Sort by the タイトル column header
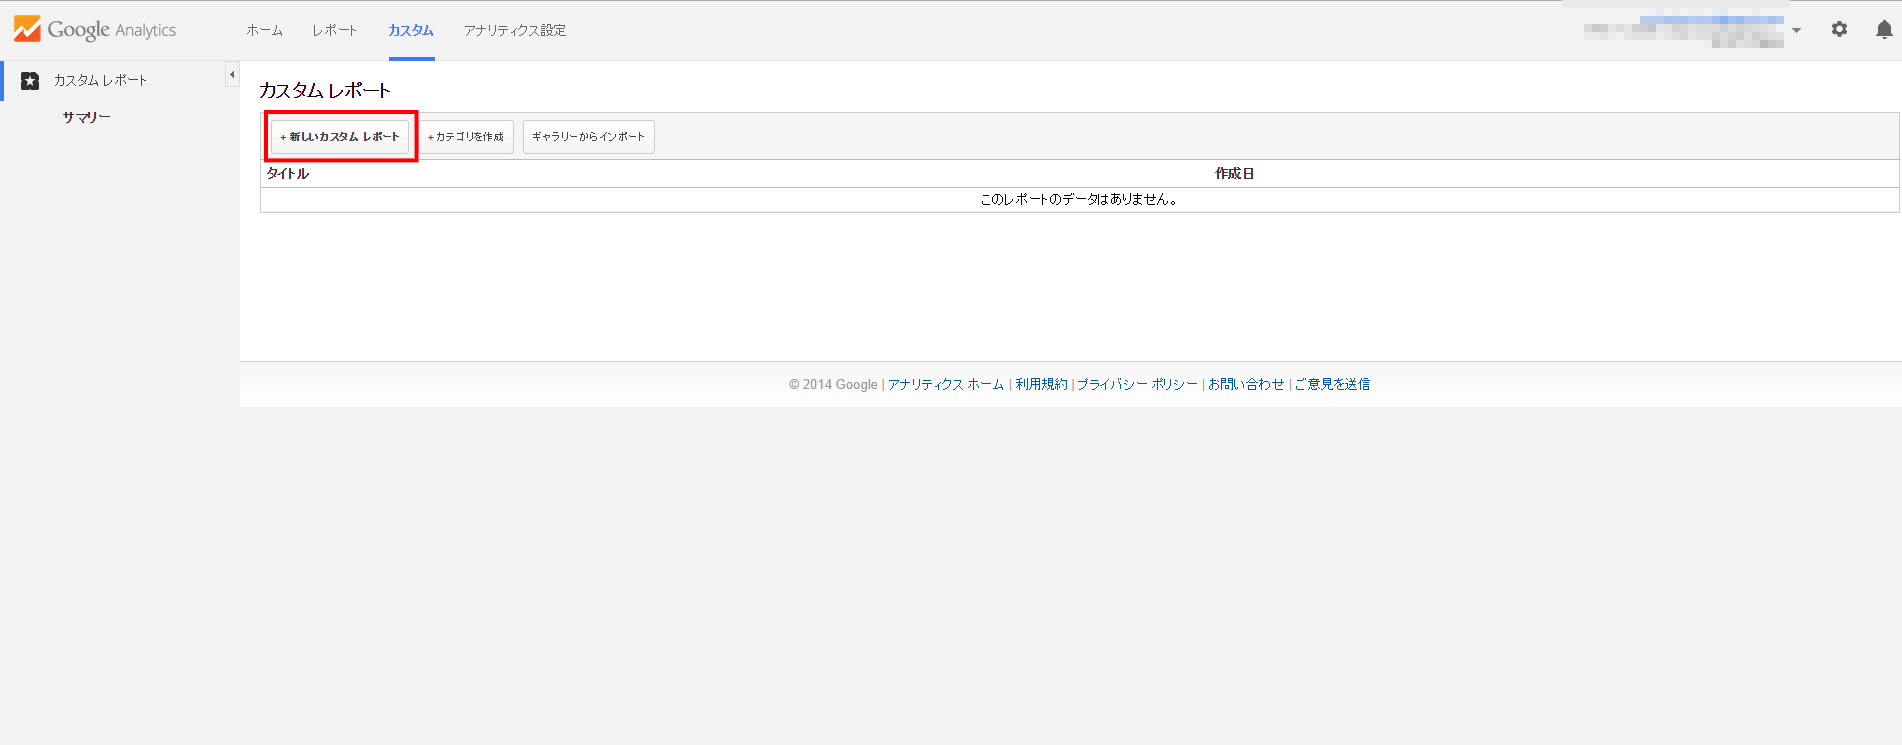1902x745 pixels. click(x=288, y=174)
